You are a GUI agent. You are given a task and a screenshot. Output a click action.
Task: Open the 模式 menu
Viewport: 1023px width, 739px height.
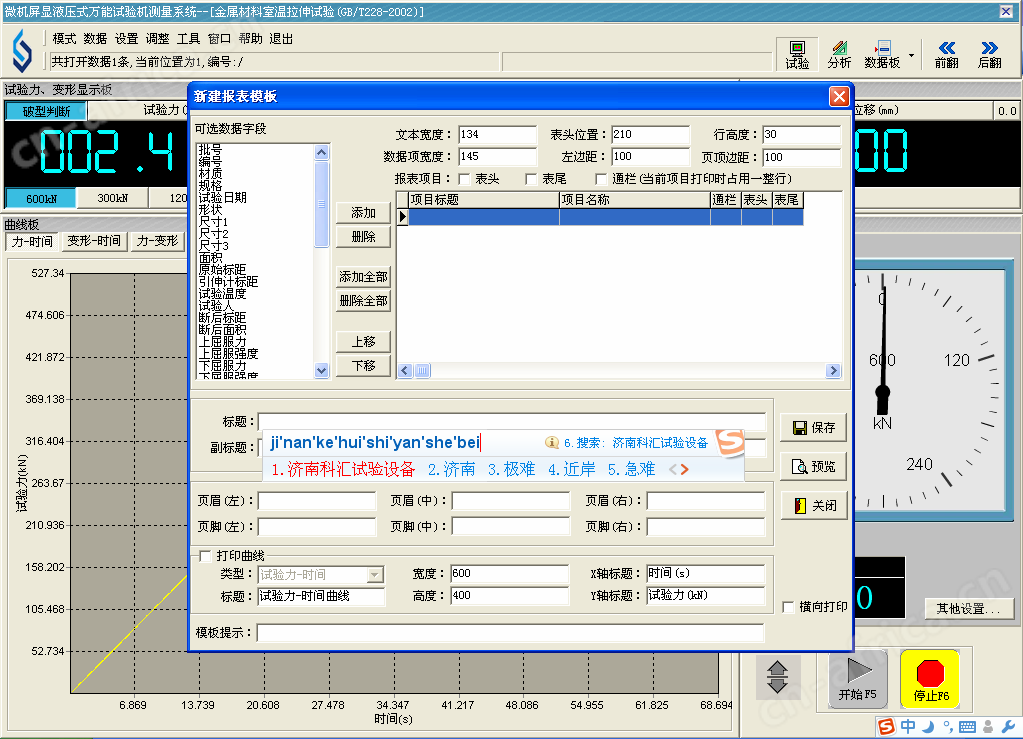click(x=64, y=39)
